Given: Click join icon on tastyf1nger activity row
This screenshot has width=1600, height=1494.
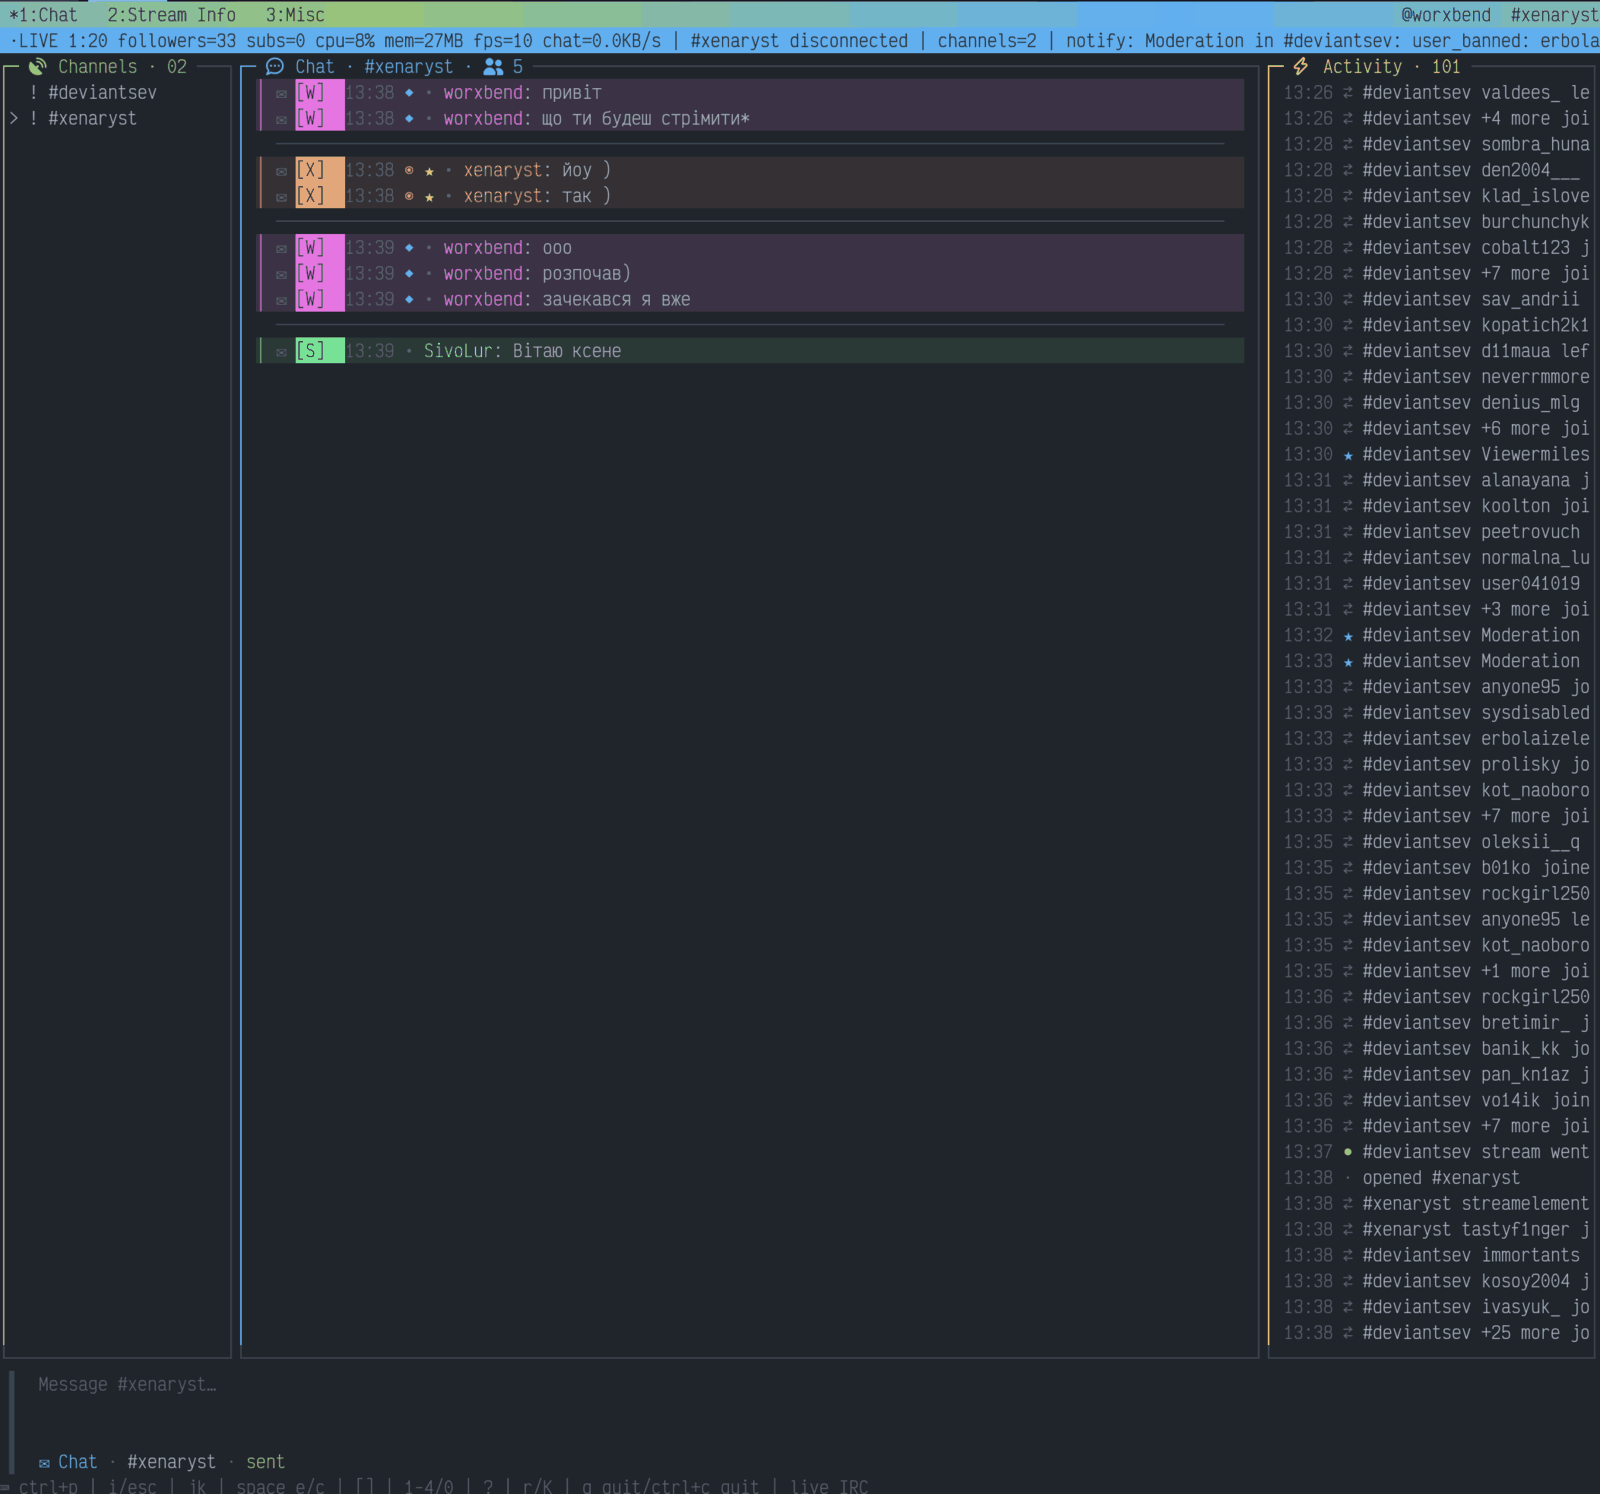Looking at the screenshot, I should 1348,1231.
